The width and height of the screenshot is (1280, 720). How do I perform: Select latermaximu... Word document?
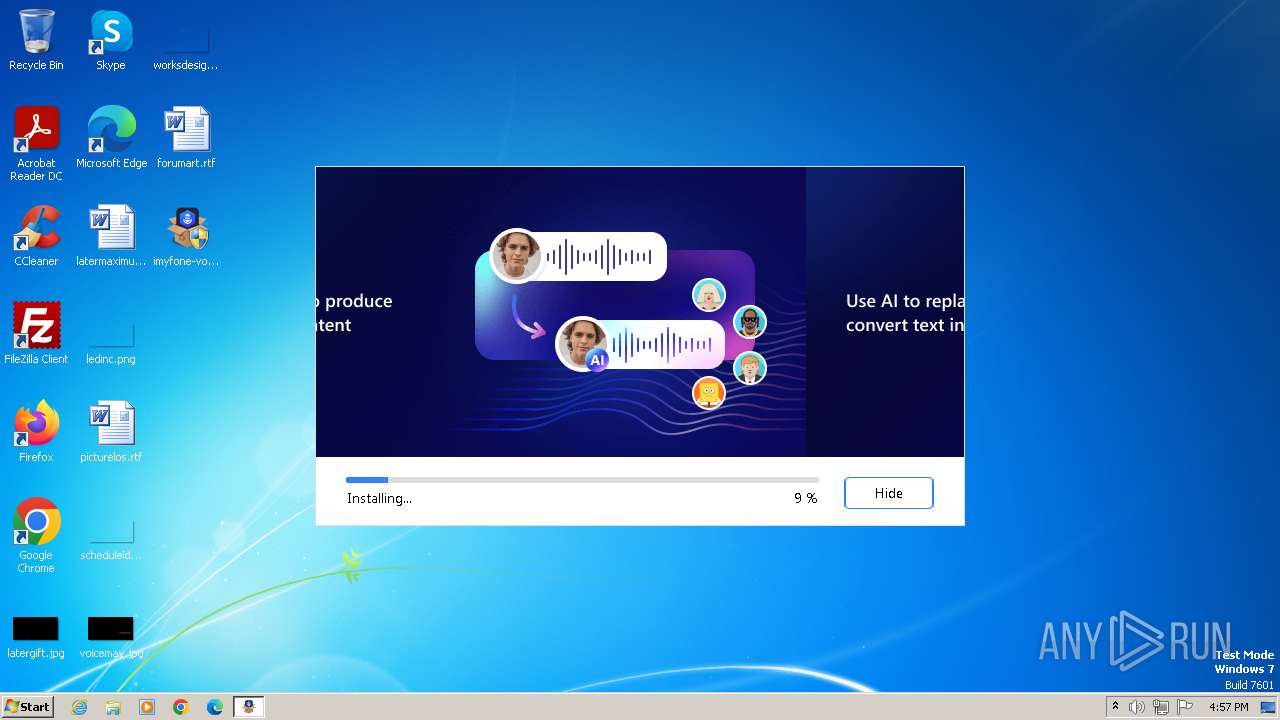(x=111, y=236)
